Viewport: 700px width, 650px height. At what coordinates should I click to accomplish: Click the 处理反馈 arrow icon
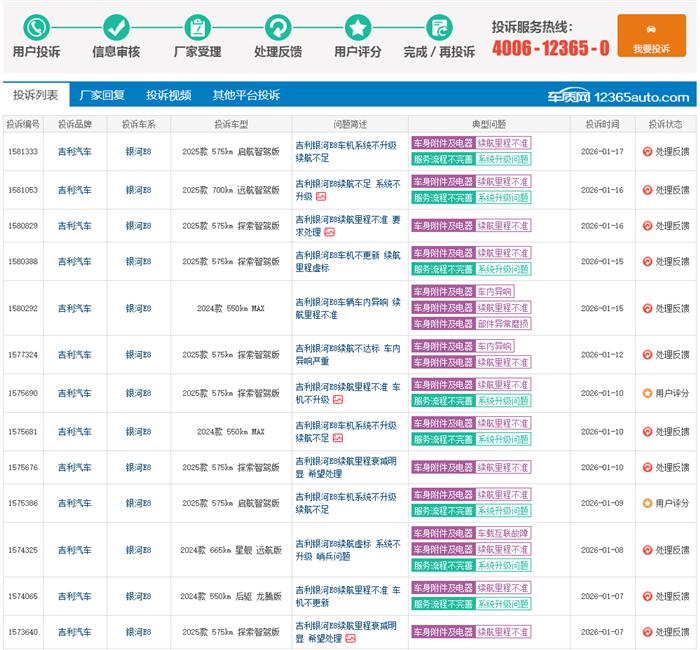point(278,27)
